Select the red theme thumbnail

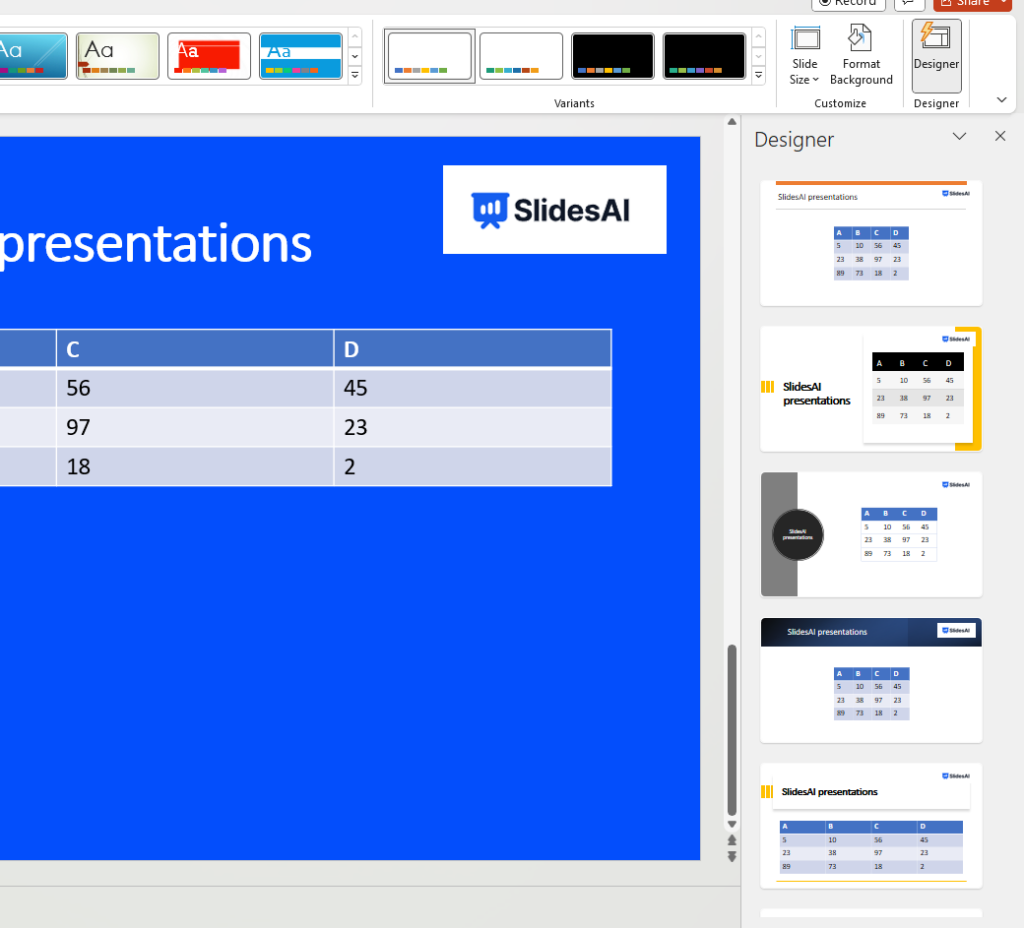click(209, 56)
